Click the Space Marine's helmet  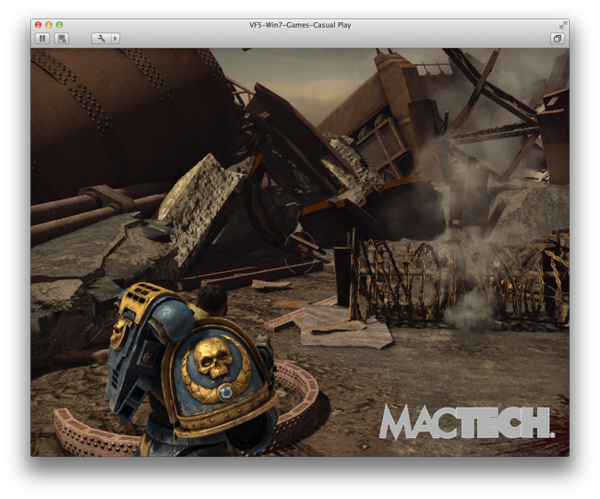pos(209,297)
